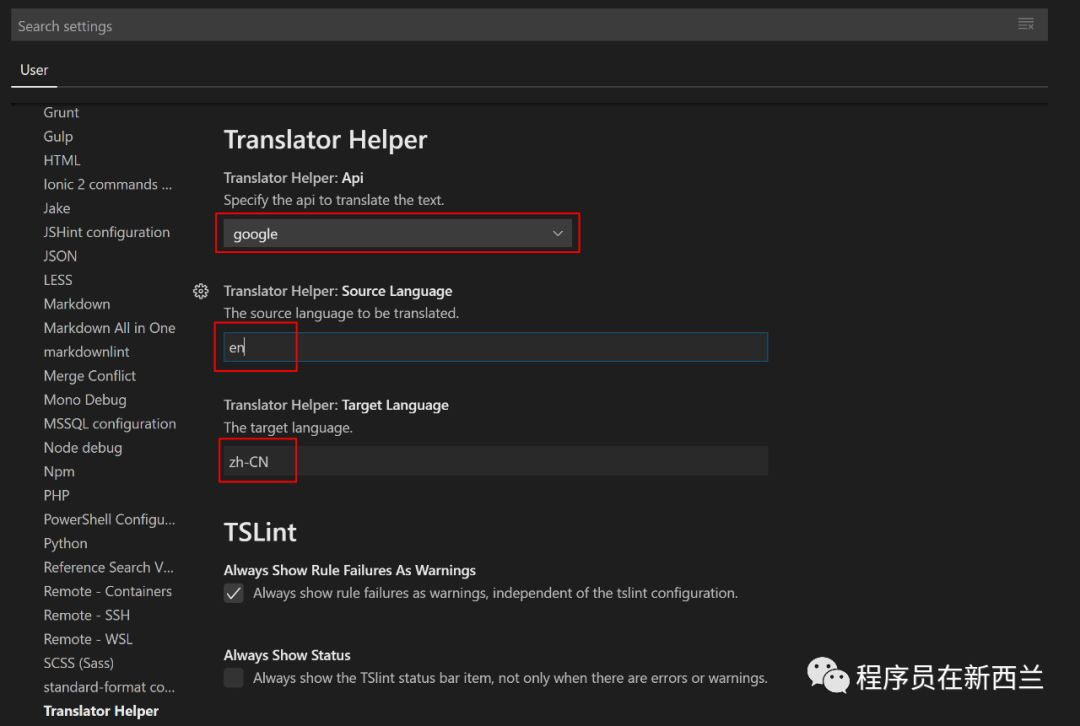
Task: Select SCSS (Sass) in the sidebar
Action: point(78,663)
